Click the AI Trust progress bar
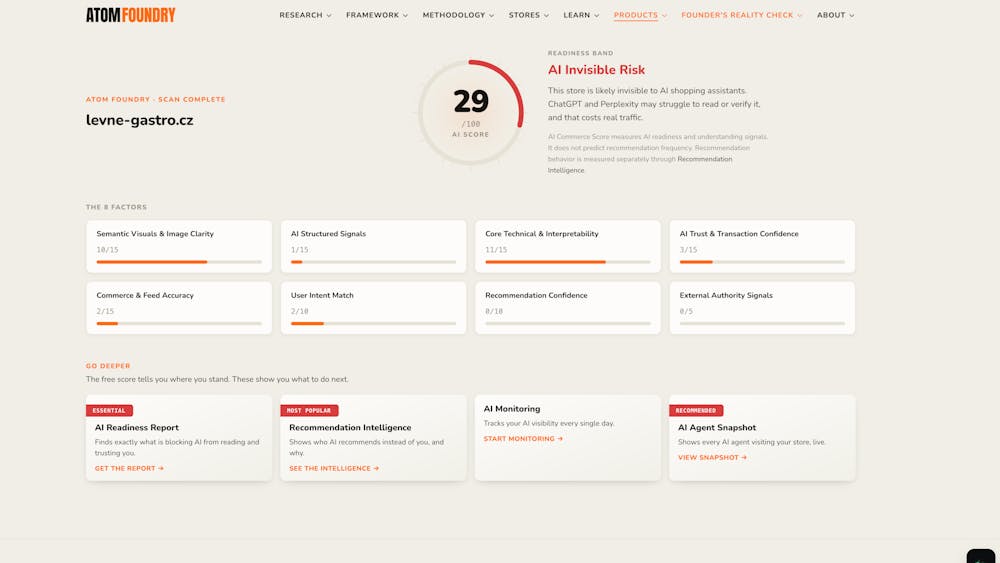This screenshot has width=1000, height=563. pyautogui.click(x=762, y=262)
